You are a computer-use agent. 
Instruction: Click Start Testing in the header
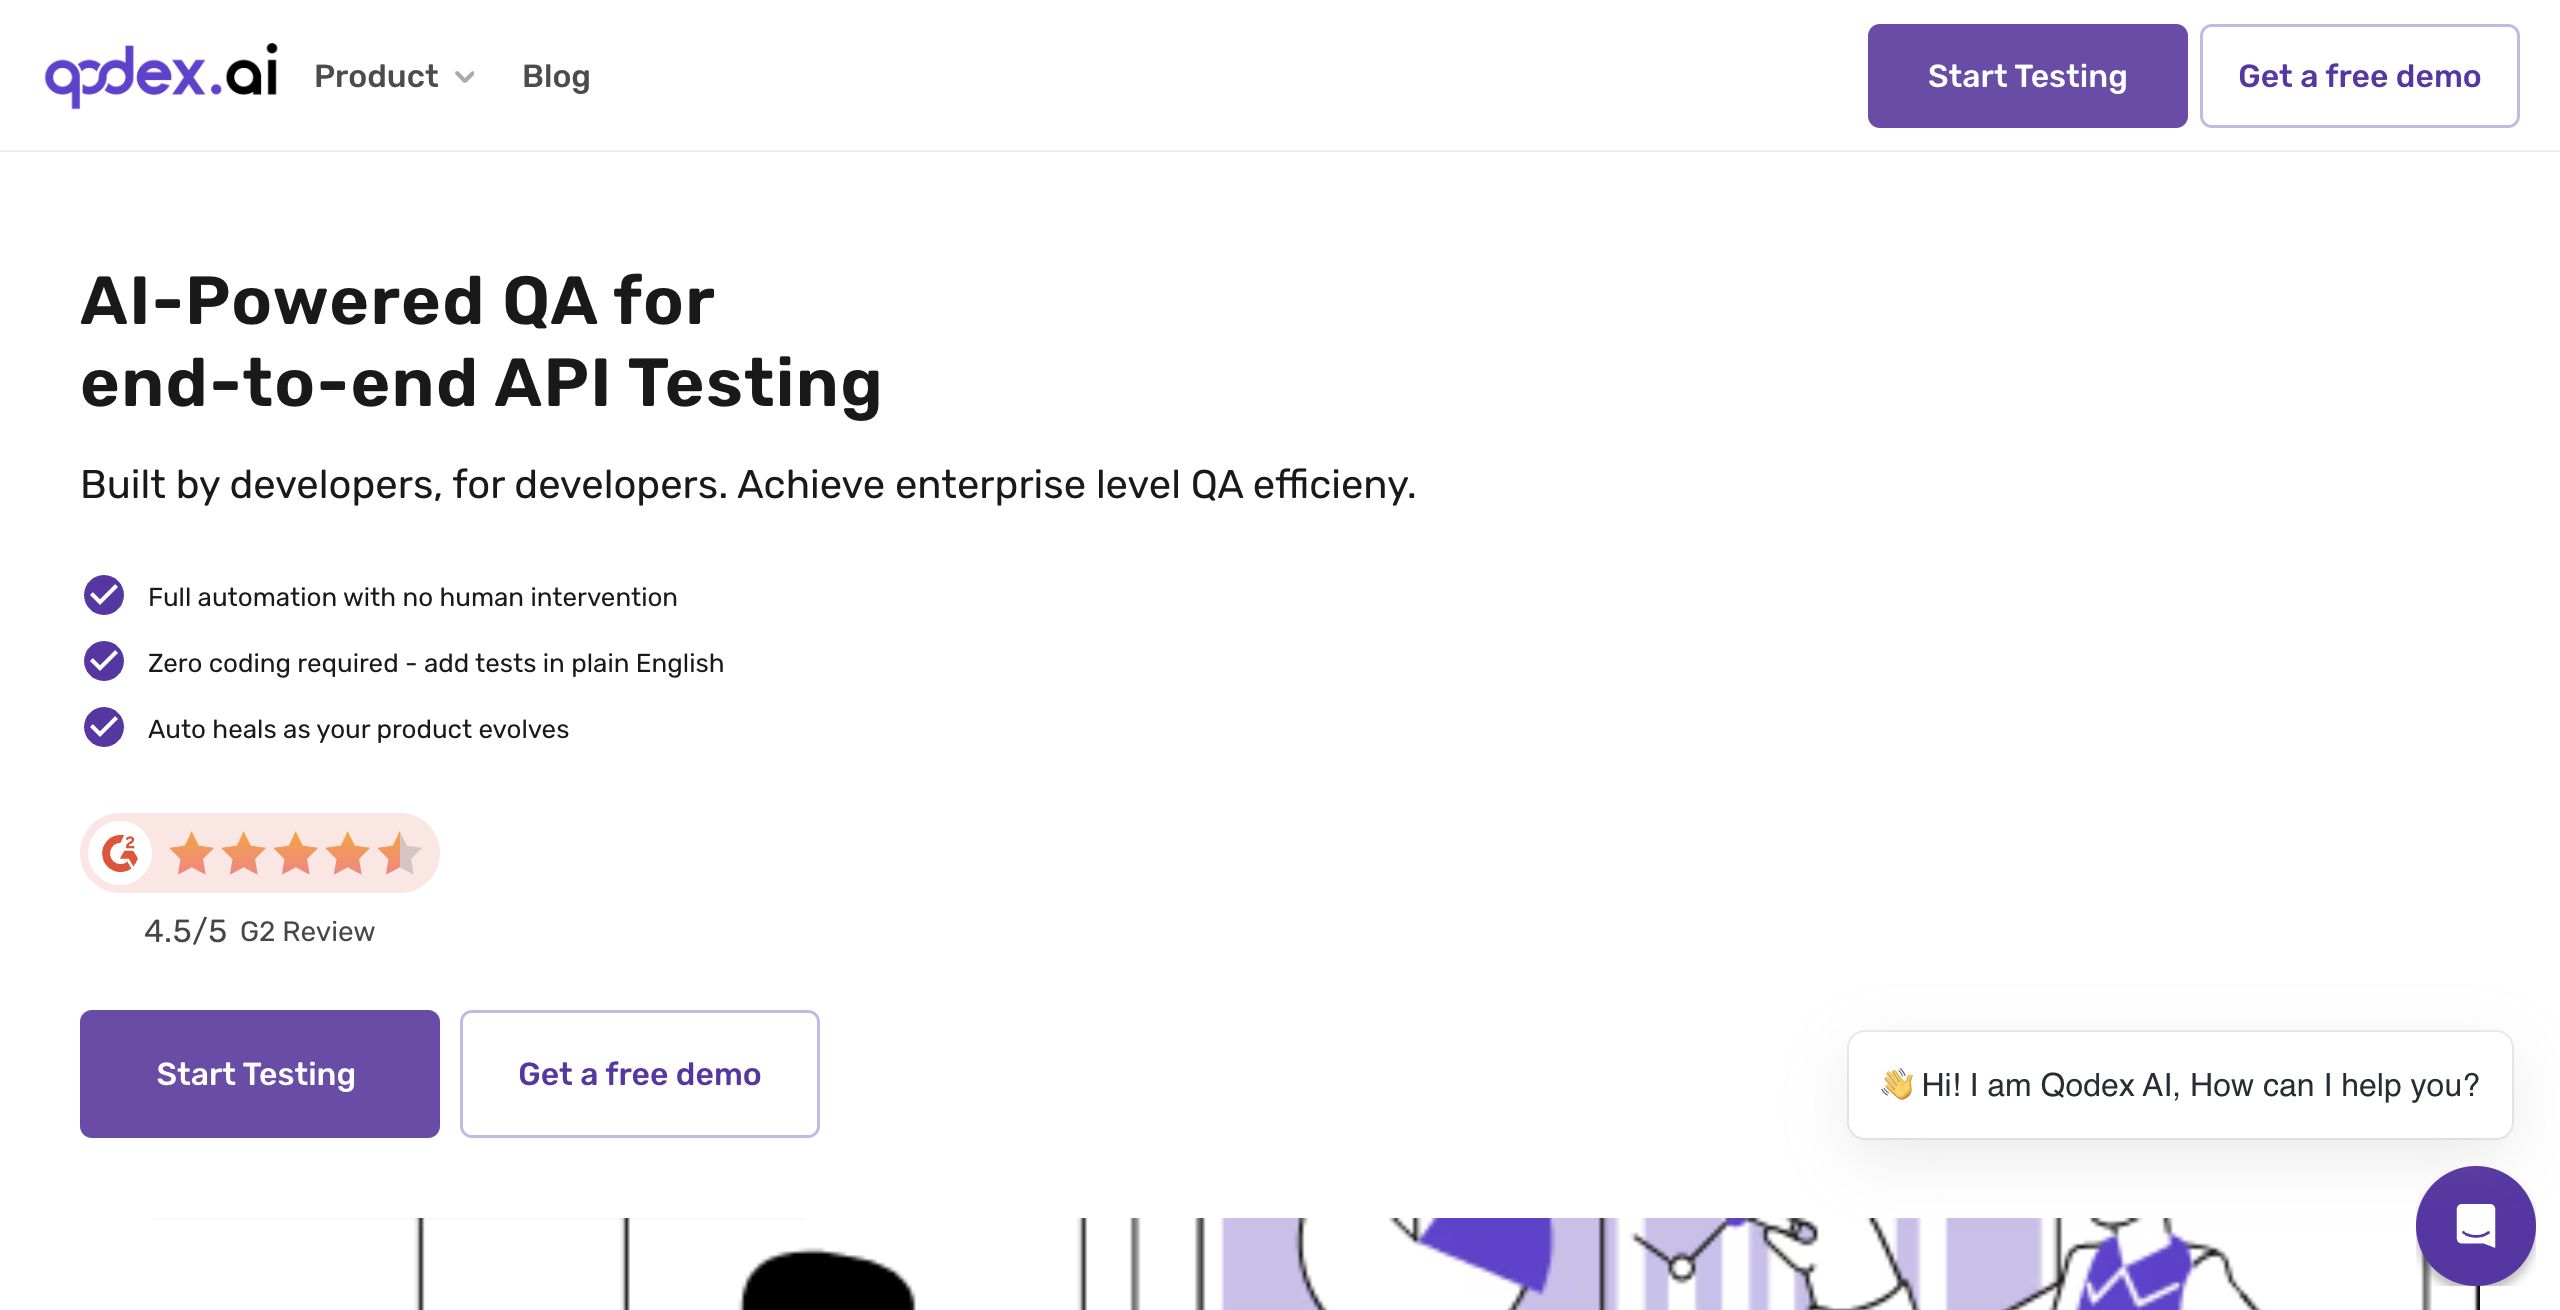(x=2026, y=75)
